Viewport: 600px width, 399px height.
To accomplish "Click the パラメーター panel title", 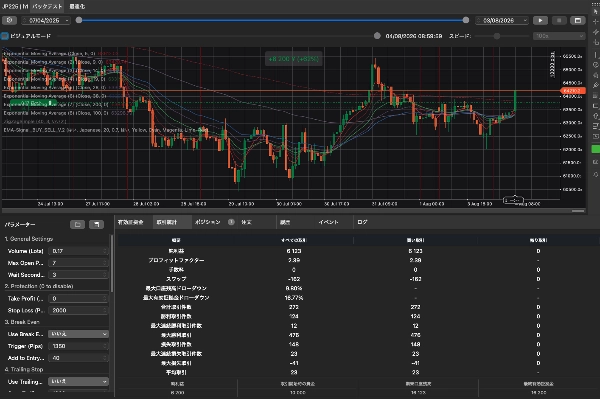I will click(20, 225).
